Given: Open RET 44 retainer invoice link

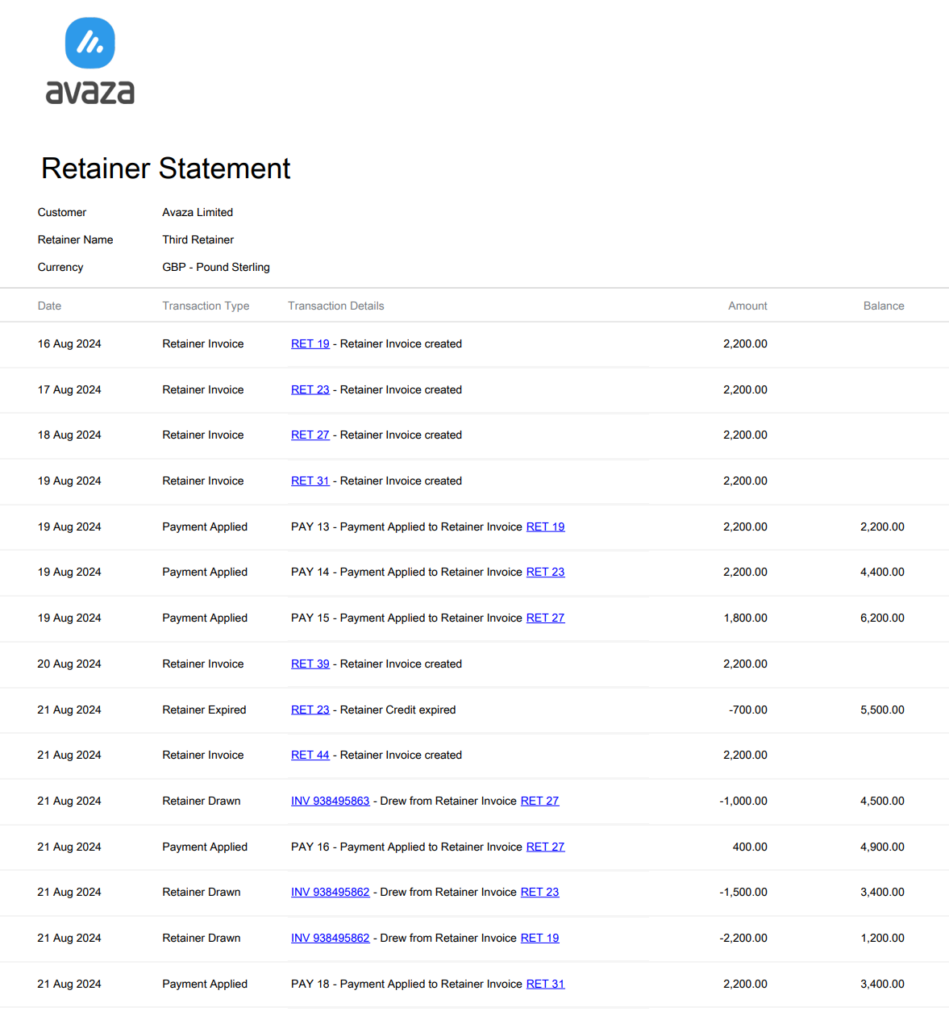Looking at the screenshot, I should point(310,755).
